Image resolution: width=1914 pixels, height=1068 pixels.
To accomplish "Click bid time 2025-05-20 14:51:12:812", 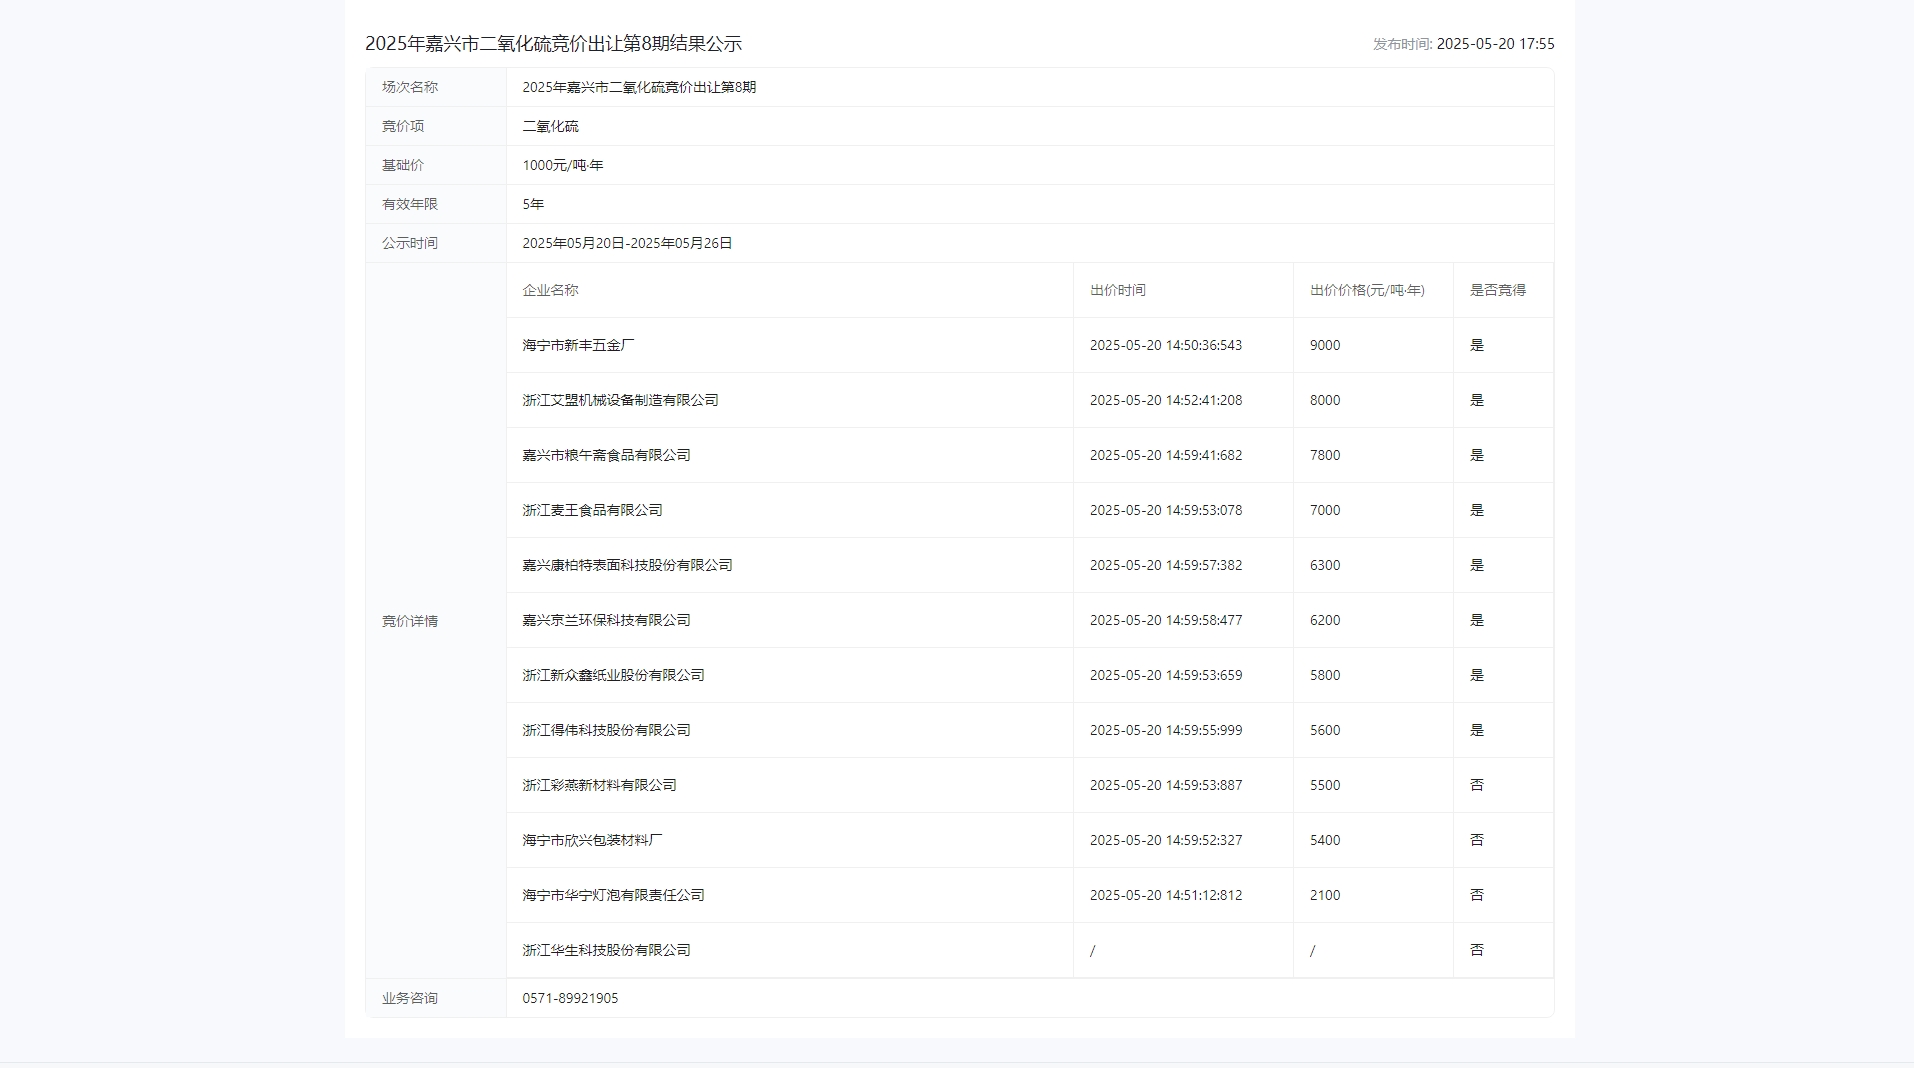I will click(1166, 895).
